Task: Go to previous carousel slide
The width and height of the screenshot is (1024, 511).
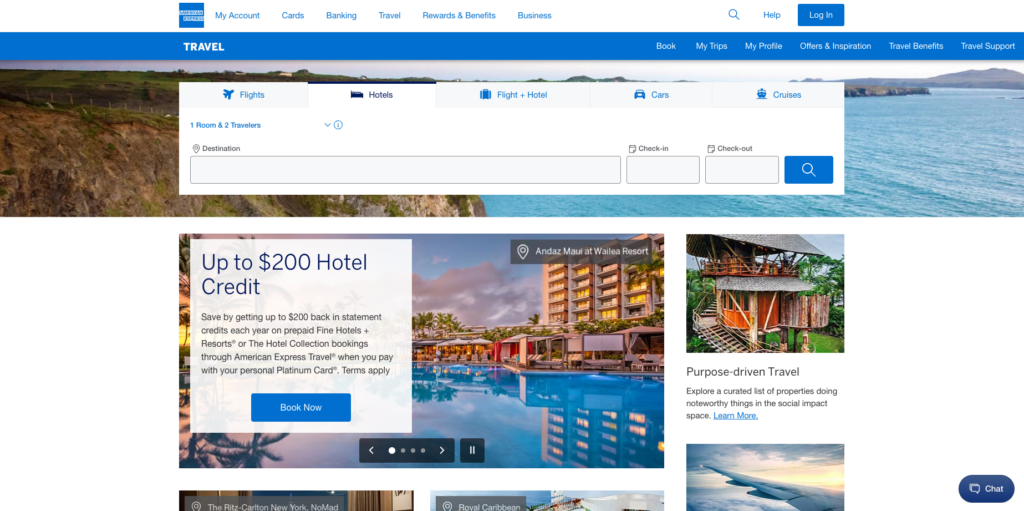Action: (x=371, y=450)
